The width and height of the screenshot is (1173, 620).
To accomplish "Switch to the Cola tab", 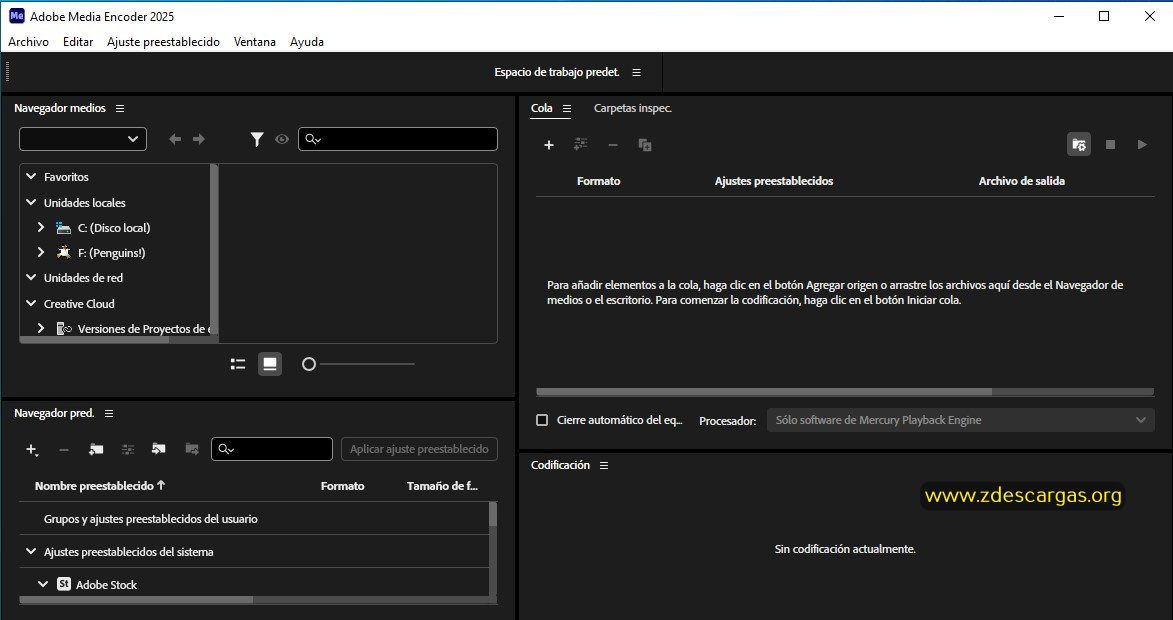I will coord(542,108).
